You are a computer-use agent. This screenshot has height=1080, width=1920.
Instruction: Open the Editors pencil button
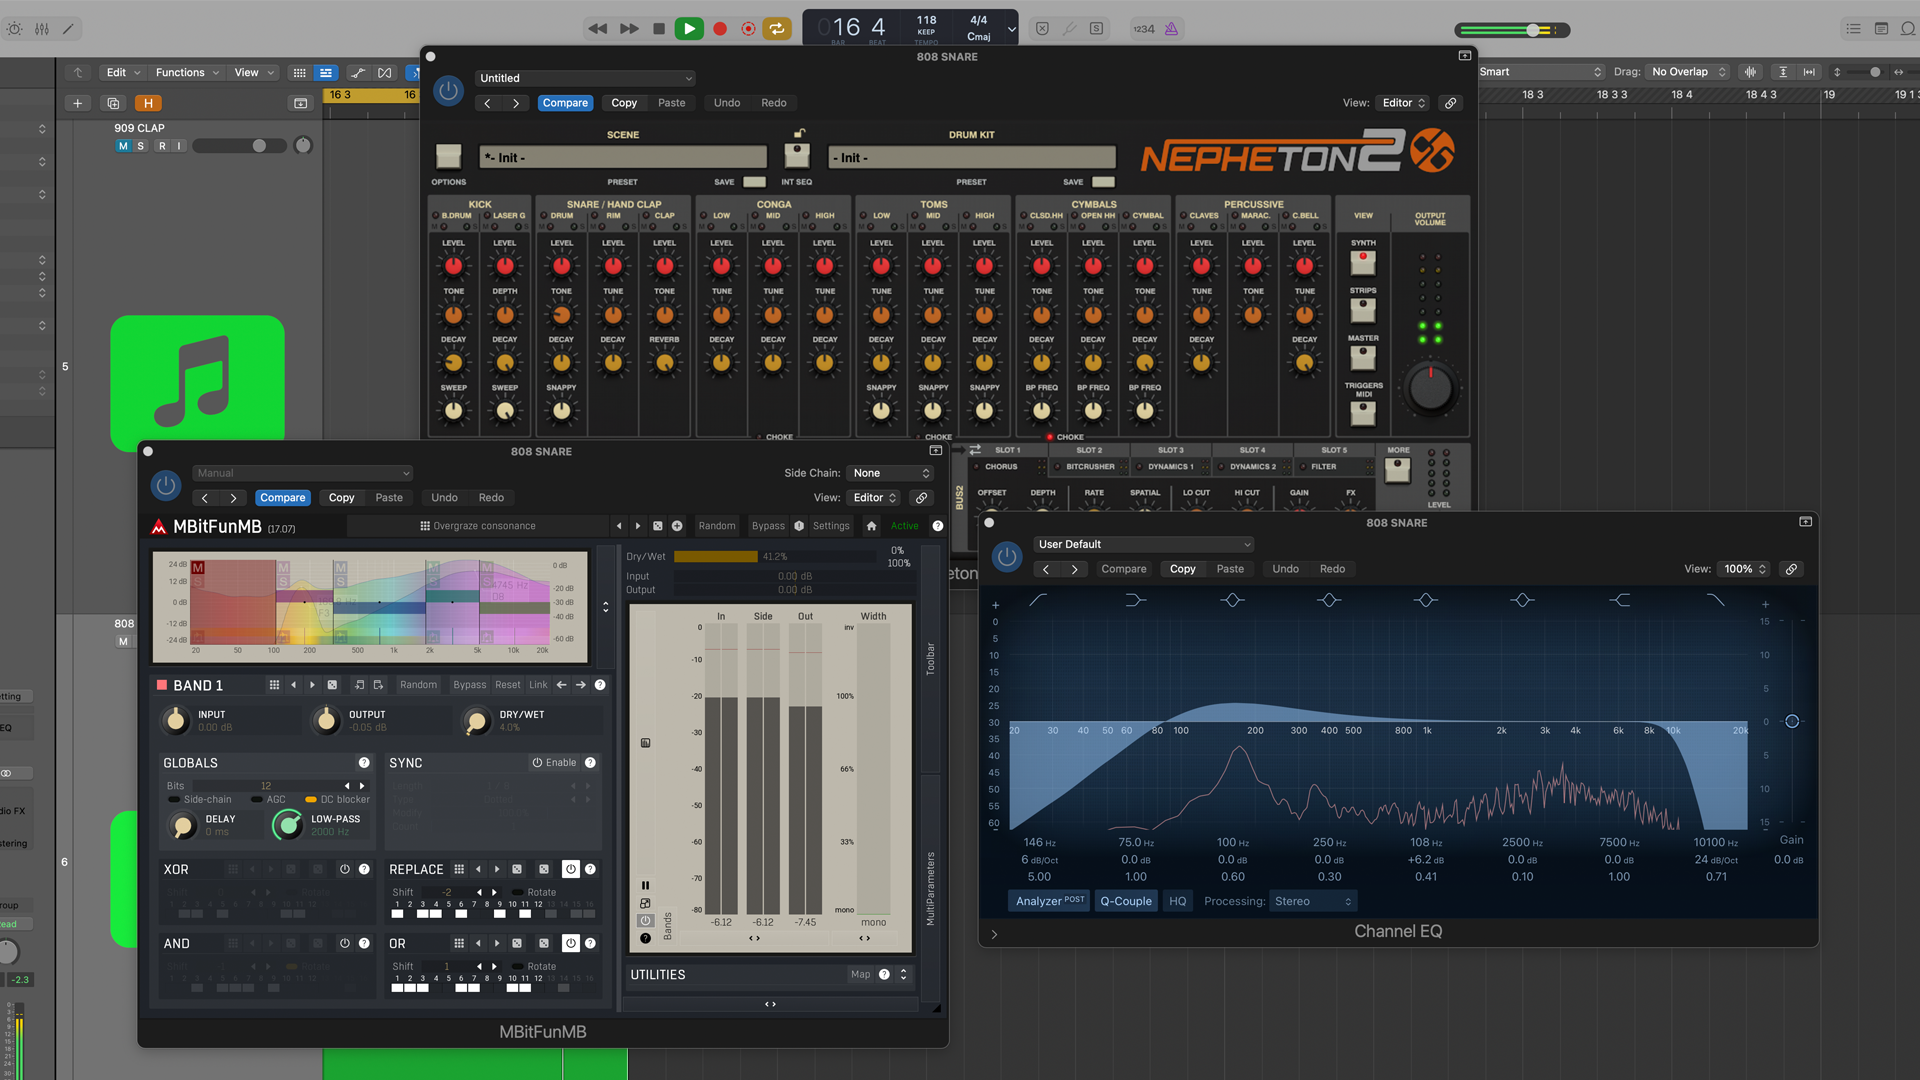[x=68, y=29]
